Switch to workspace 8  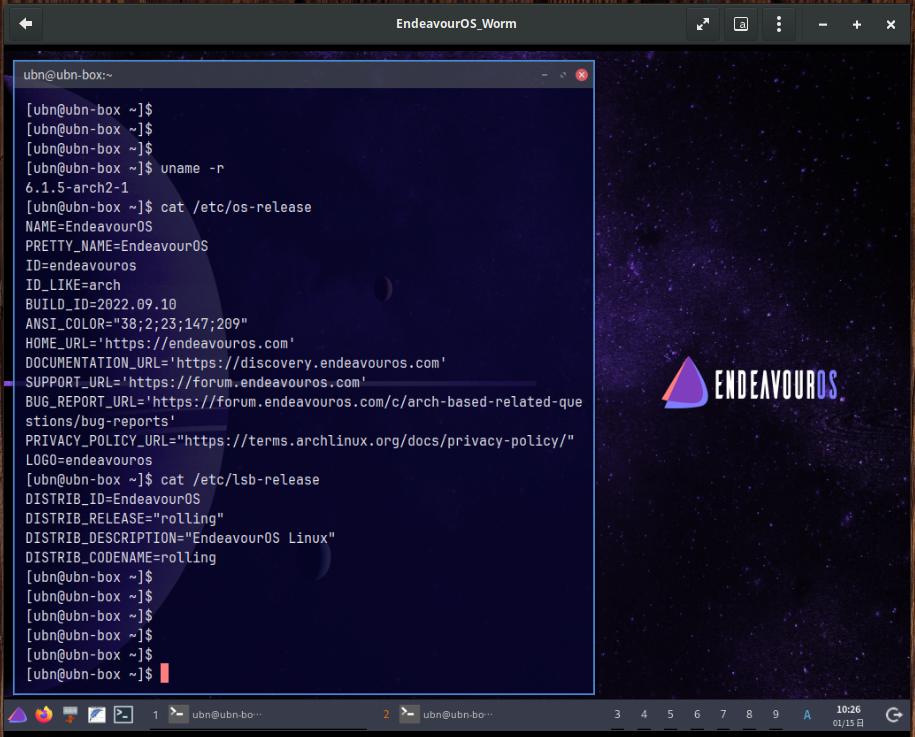(x=749, y=714)
